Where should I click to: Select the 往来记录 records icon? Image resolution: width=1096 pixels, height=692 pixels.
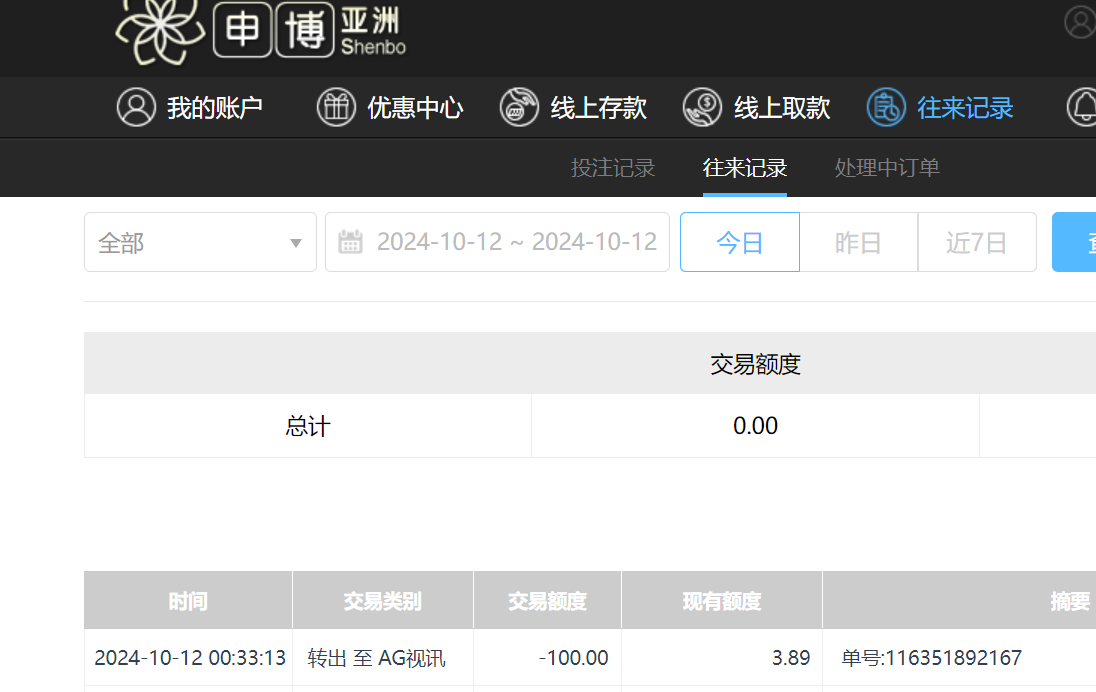click(x=885, y=107)
